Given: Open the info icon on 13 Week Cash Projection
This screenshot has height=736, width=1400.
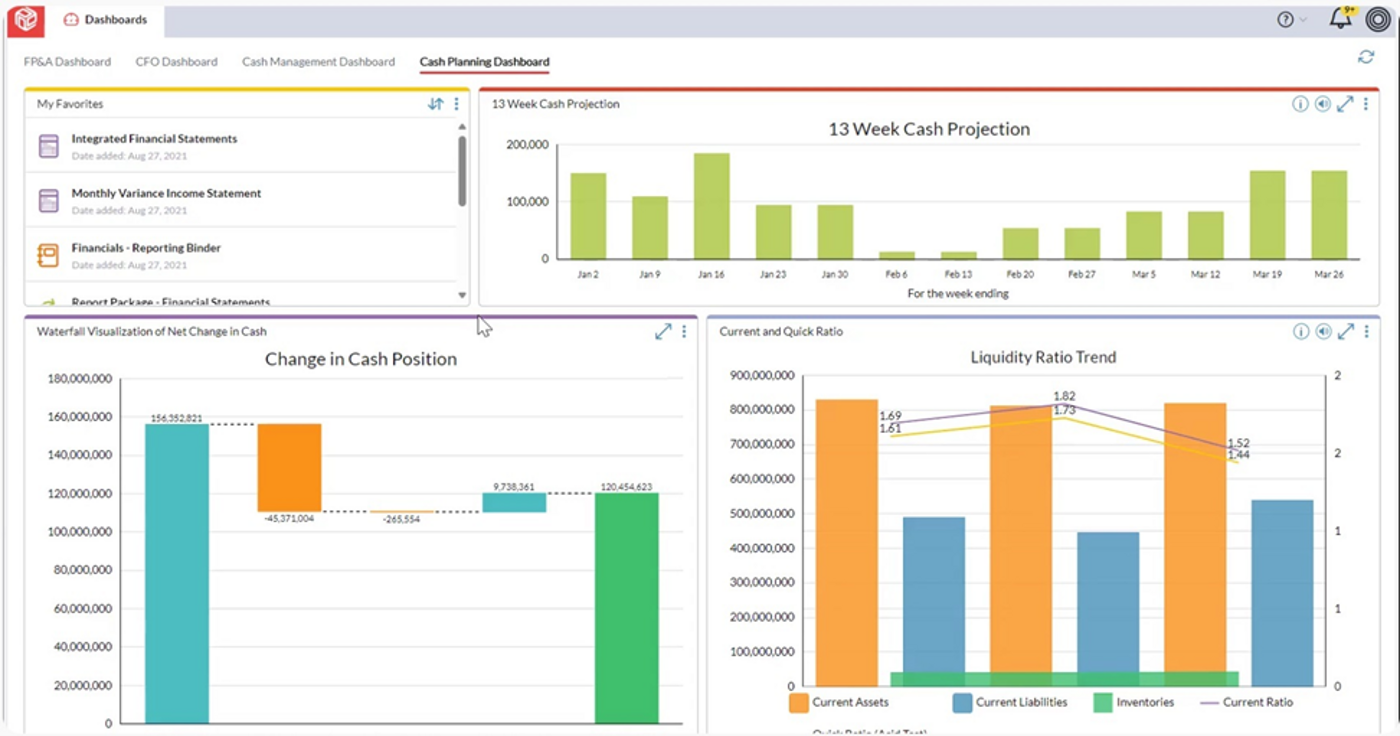Looking at the screenshot, I should coord(1301,103).
